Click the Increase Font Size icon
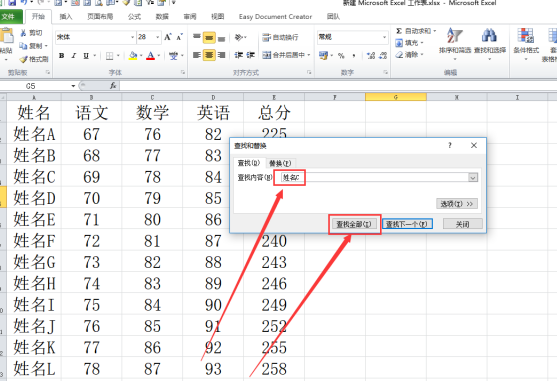Viewport: 557px width, 381px height. [x=168, y=37]
